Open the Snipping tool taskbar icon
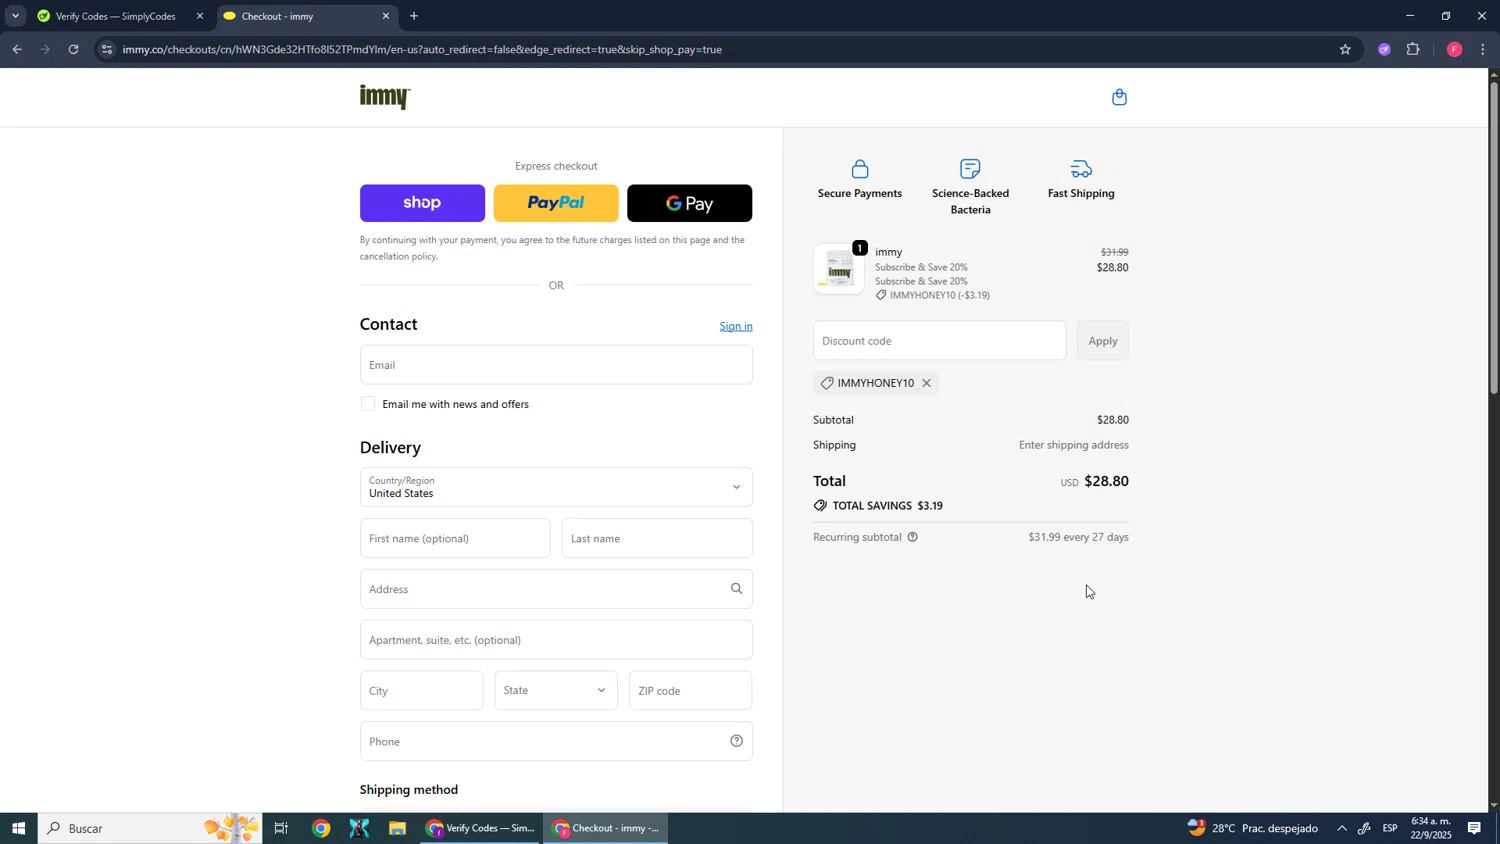 pyautogui.click(x=359, y=828)
